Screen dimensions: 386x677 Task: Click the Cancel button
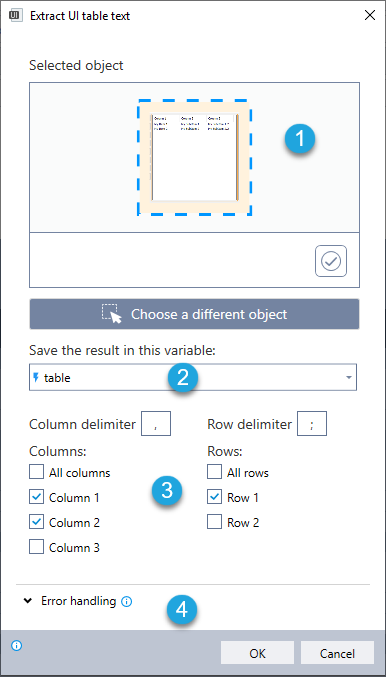337,653
